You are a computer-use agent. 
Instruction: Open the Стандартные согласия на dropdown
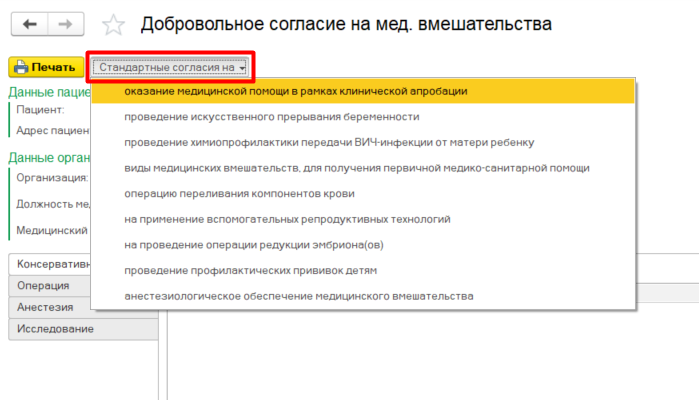click(172, 67)
